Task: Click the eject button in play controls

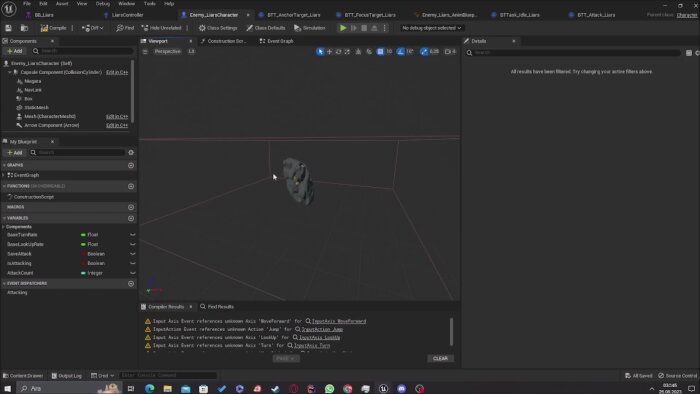Action: point(374,28)
